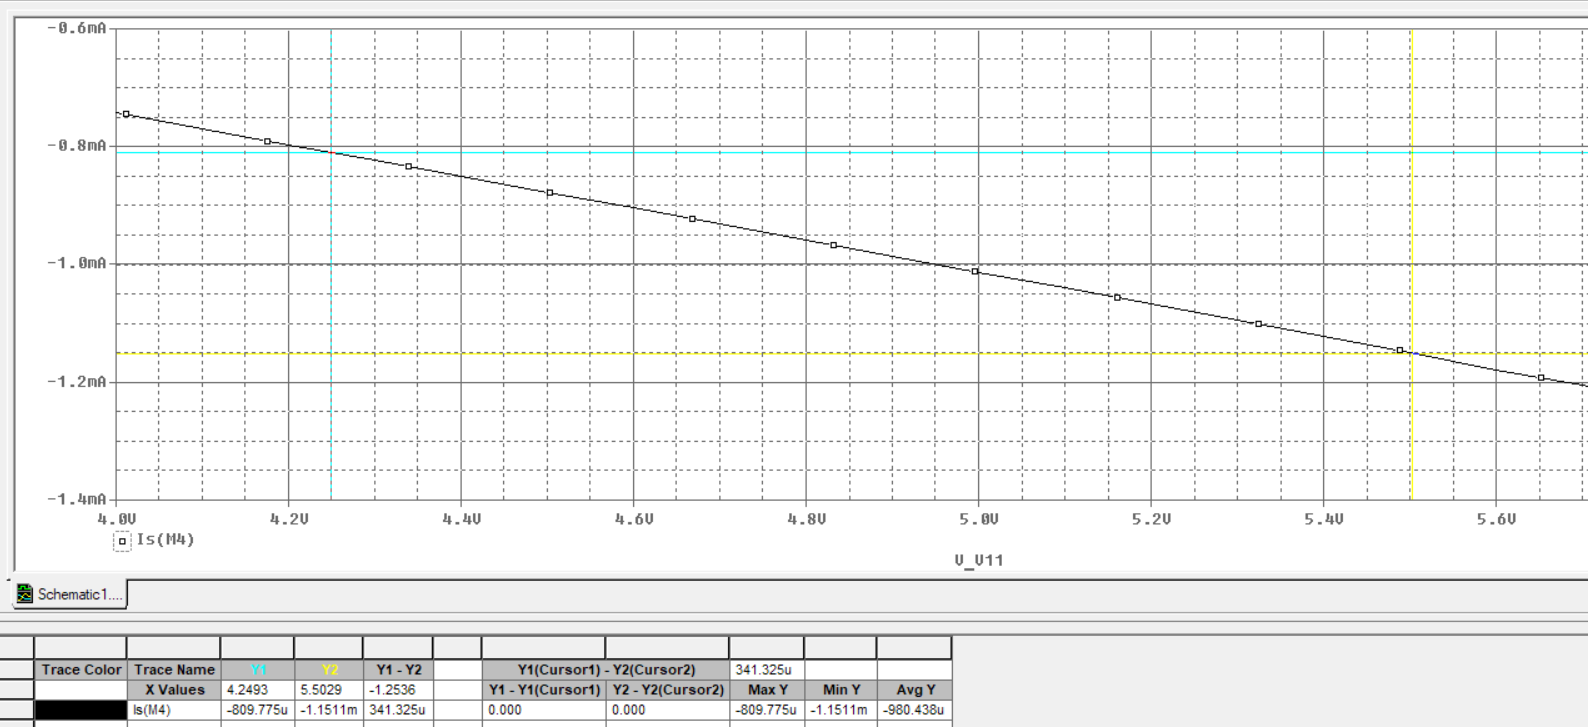Click the Is(M4) trace legend marker icon
The width and height of the screenshot is (1588, 727).
122,541
